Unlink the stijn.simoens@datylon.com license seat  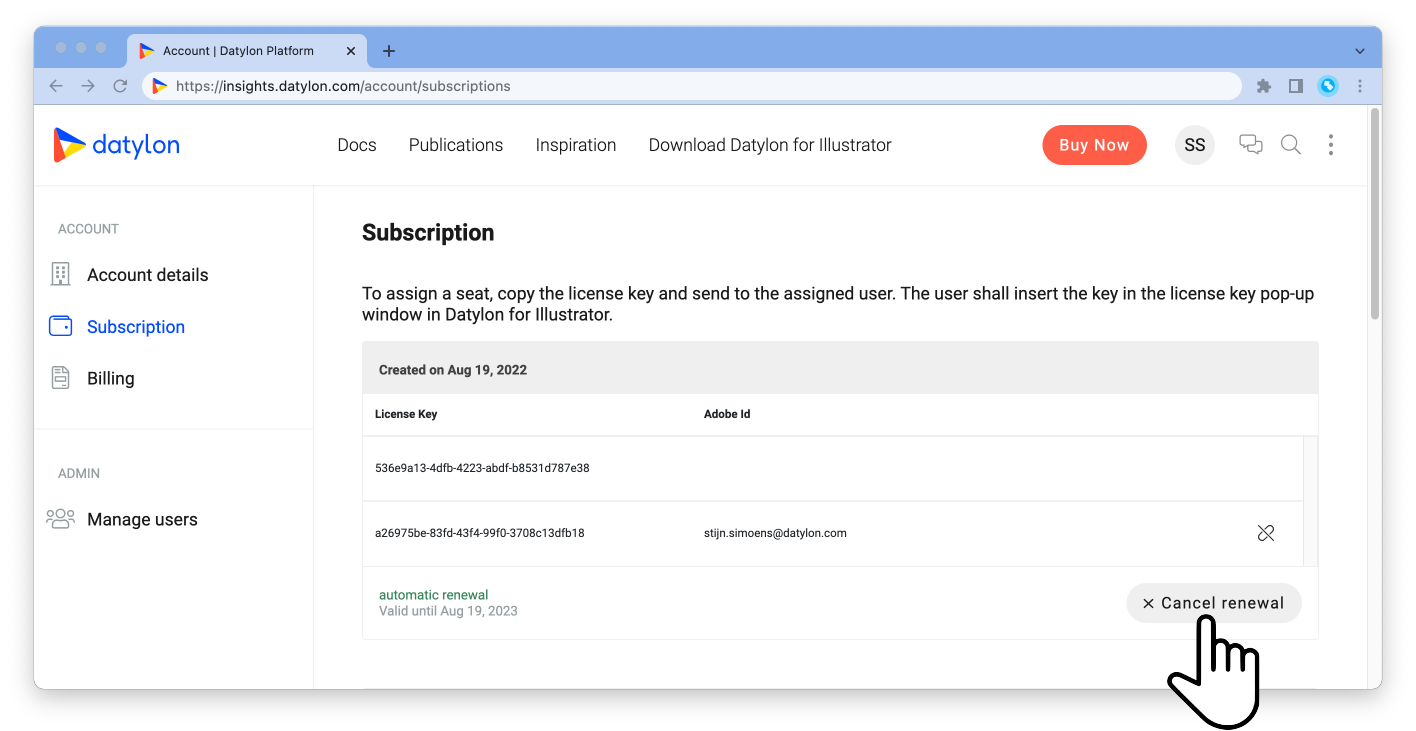(x=1265, y=533)
